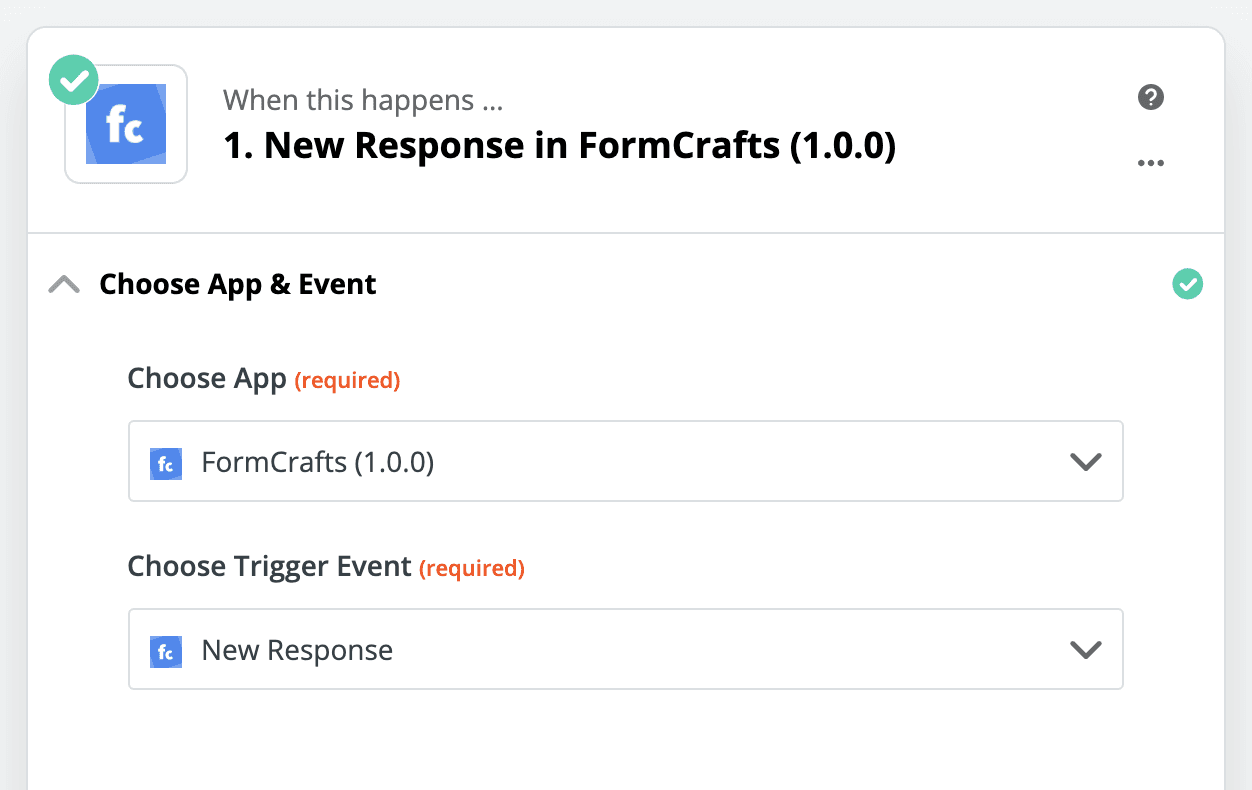Click the New Response text in dropdown
The width and height of the screenshot is (1252, 790).
coord(297,651)
